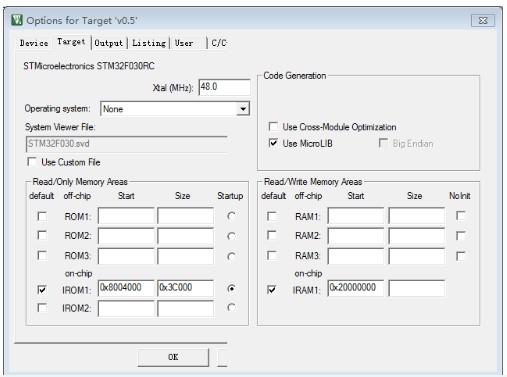Select the ROM1 Startup radio button
Image resolution: width=507 pixels, height=377 pixels.
click(231, 216)
